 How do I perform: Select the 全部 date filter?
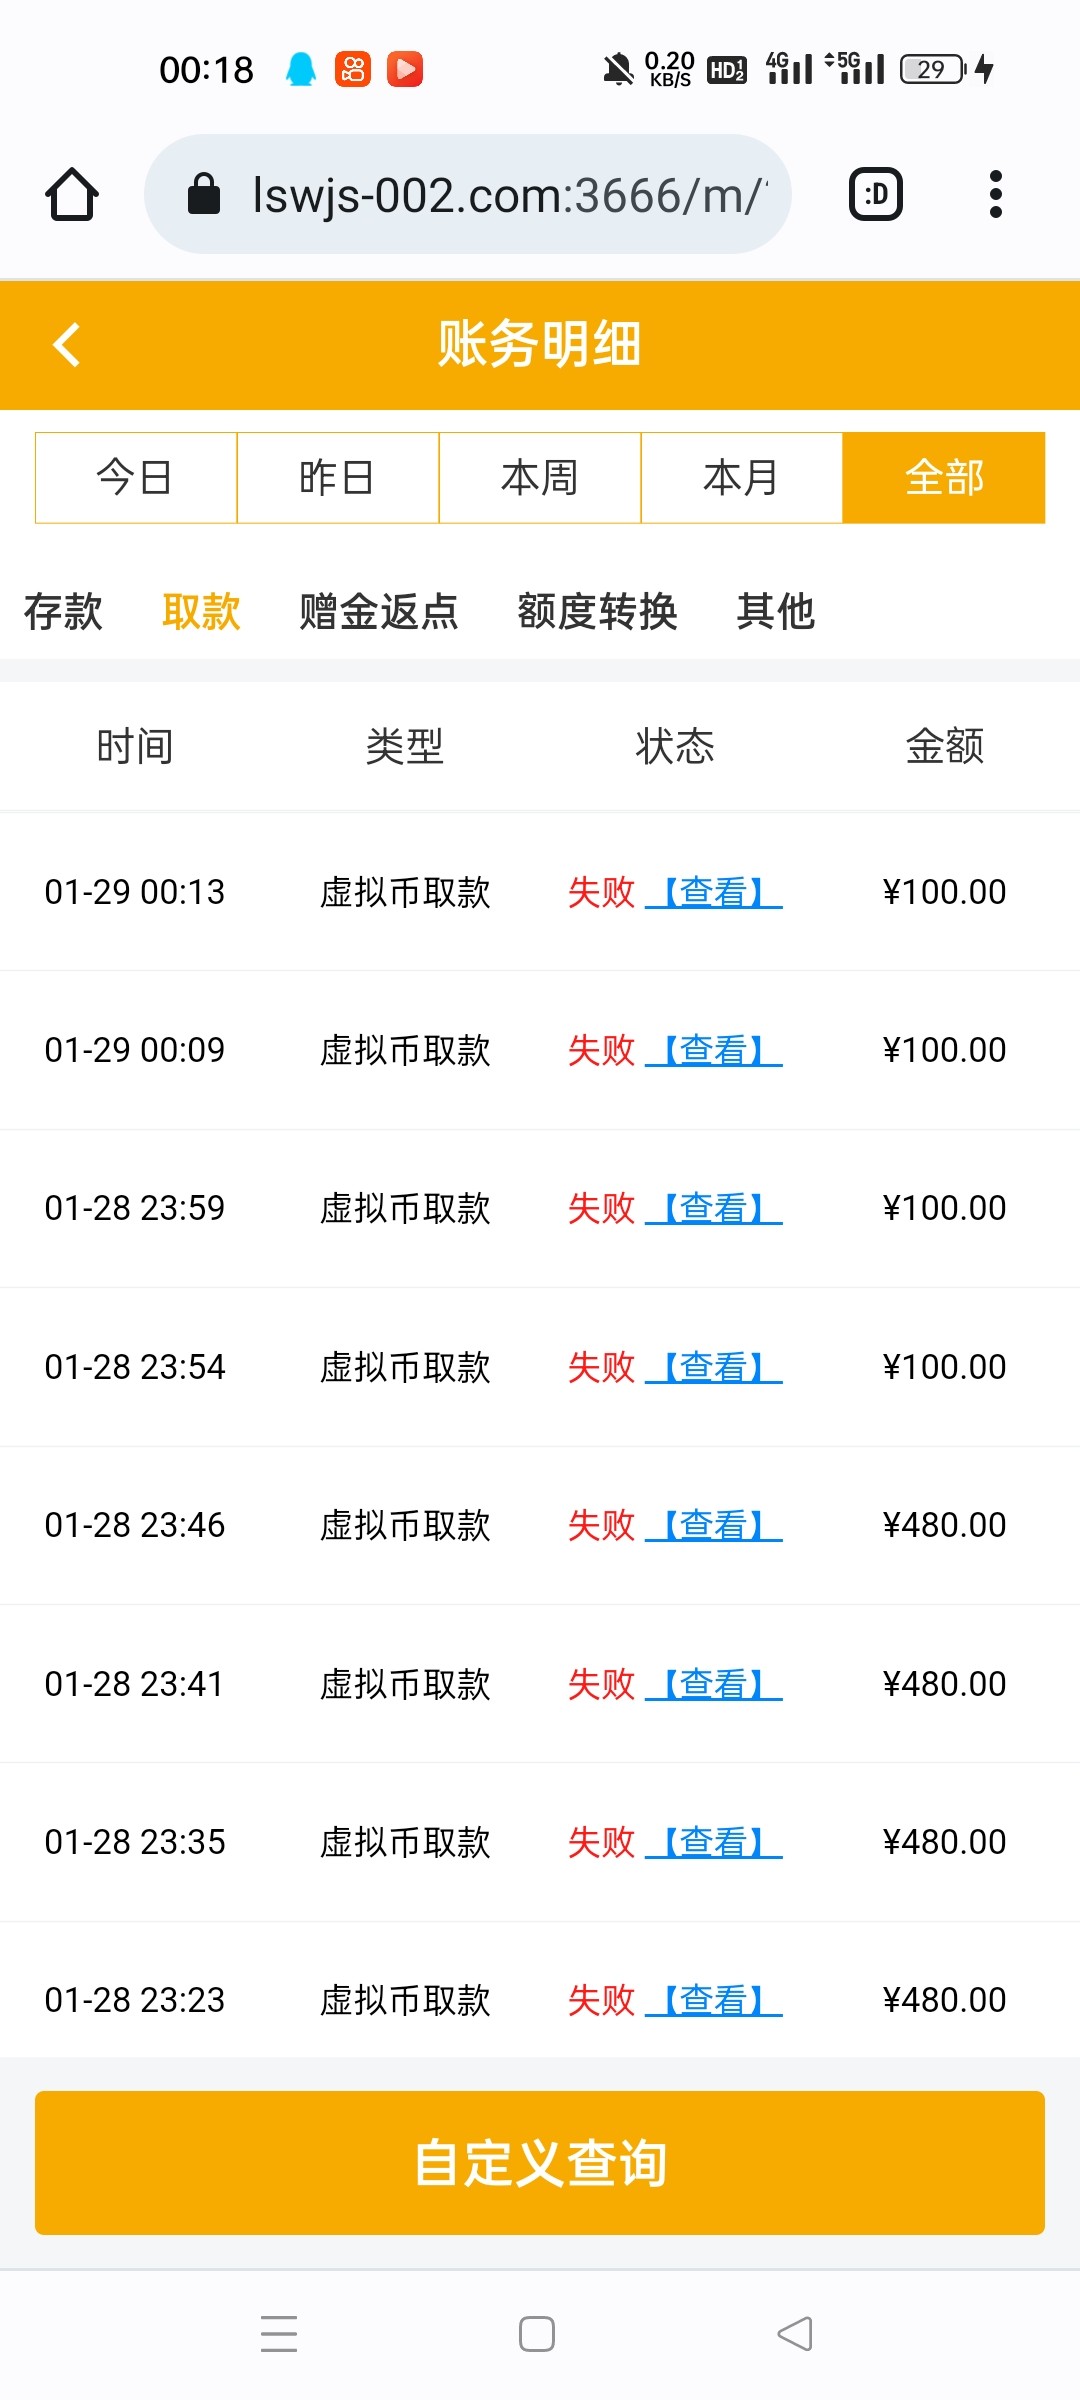[944, 478]
